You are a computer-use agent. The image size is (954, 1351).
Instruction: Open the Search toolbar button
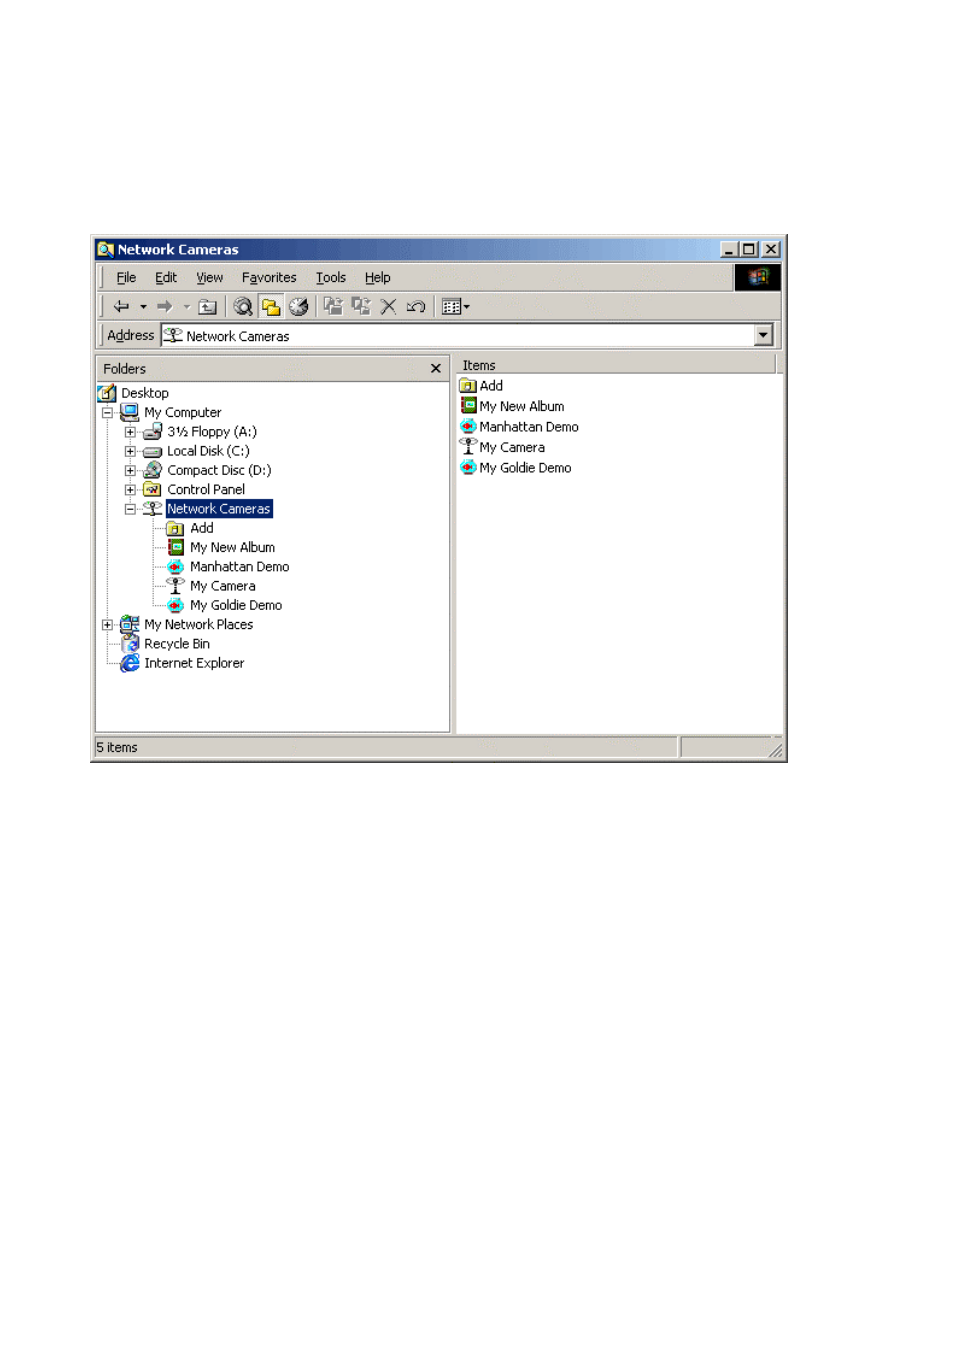[243, 307]
